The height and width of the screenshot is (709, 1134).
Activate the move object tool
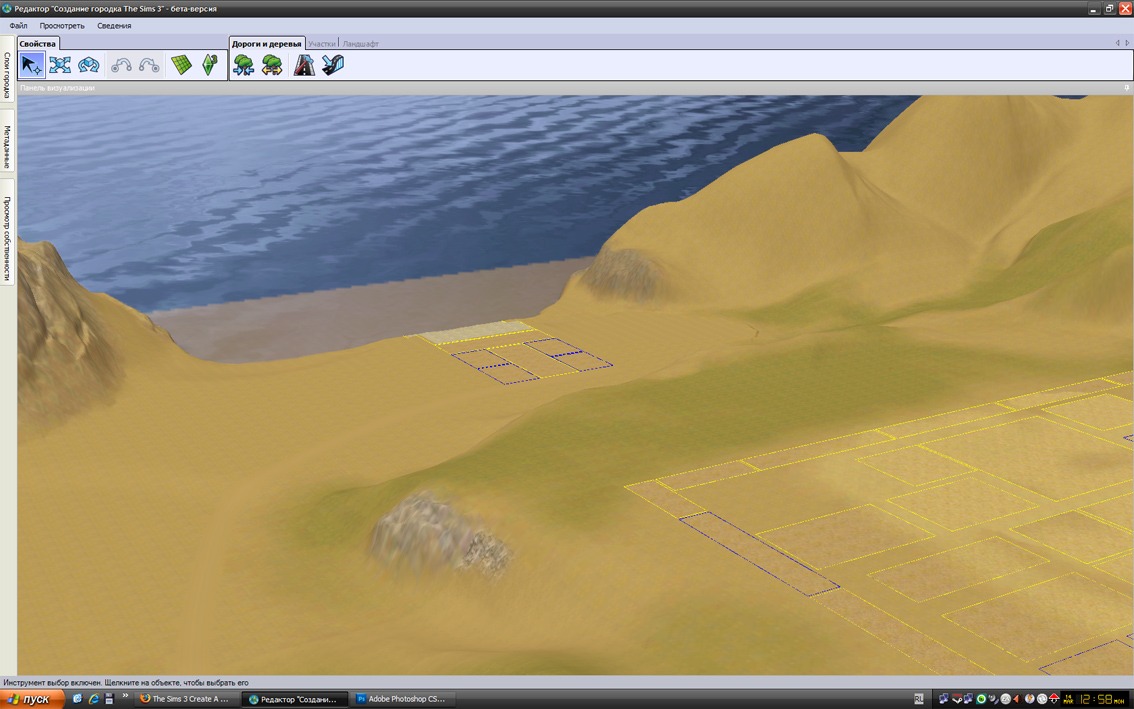pyautogui.click(x=60, y=65)
